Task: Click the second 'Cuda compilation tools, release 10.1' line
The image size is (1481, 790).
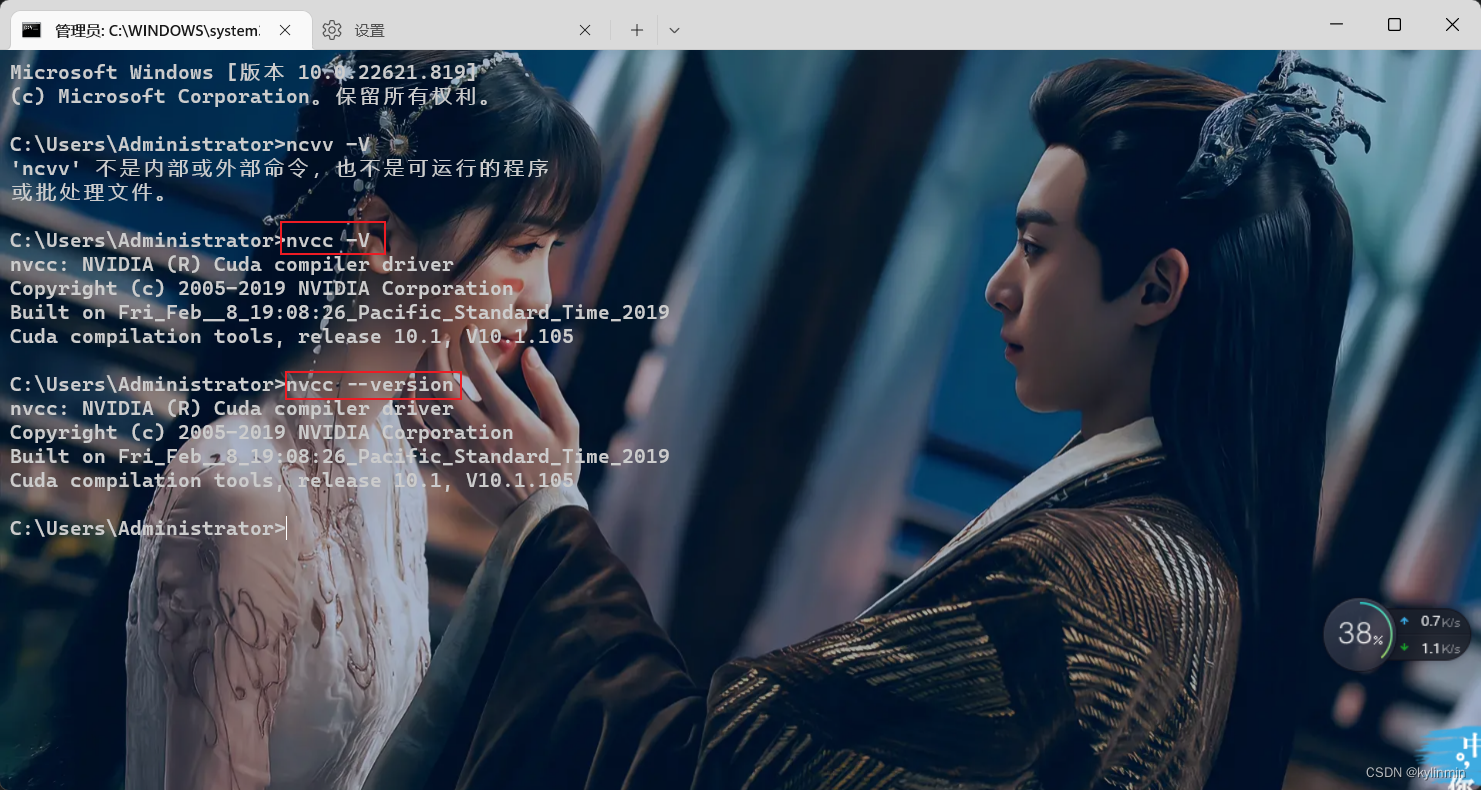Action: point(292,480)
